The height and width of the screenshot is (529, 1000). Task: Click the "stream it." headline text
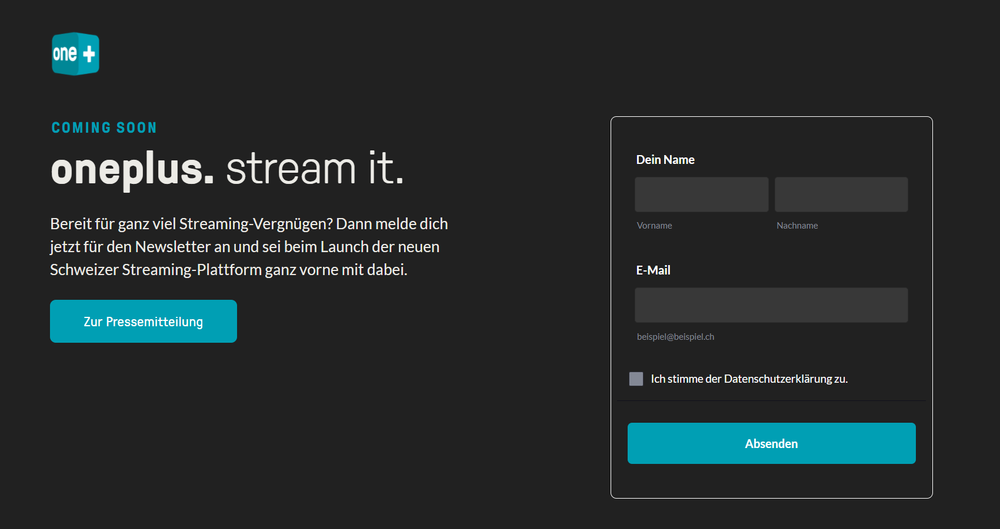coord(315,170)
